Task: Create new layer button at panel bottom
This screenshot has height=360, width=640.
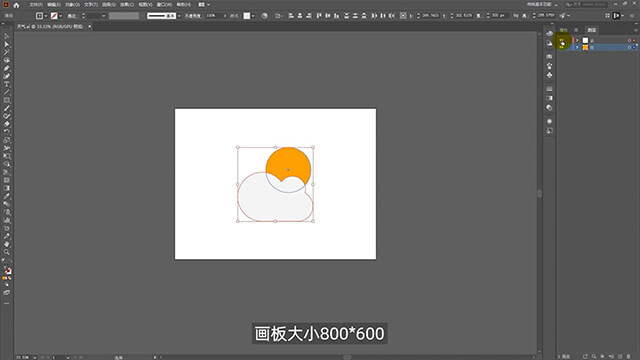Action: (620, 356)
